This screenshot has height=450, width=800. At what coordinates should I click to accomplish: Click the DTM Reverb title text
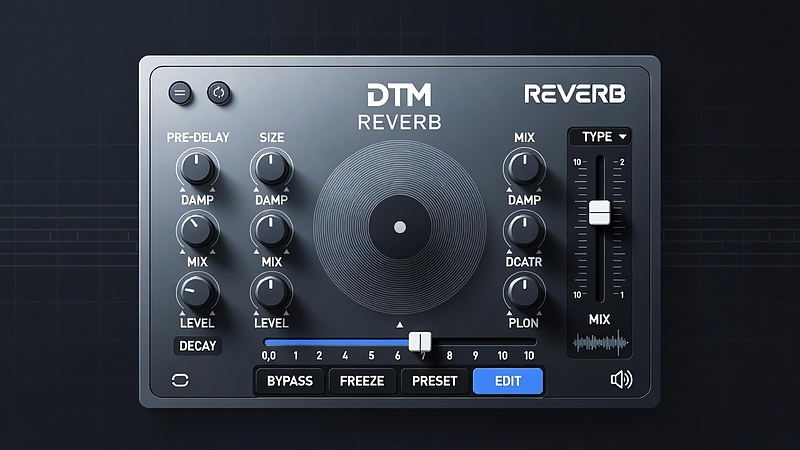[x=400, y=108]
